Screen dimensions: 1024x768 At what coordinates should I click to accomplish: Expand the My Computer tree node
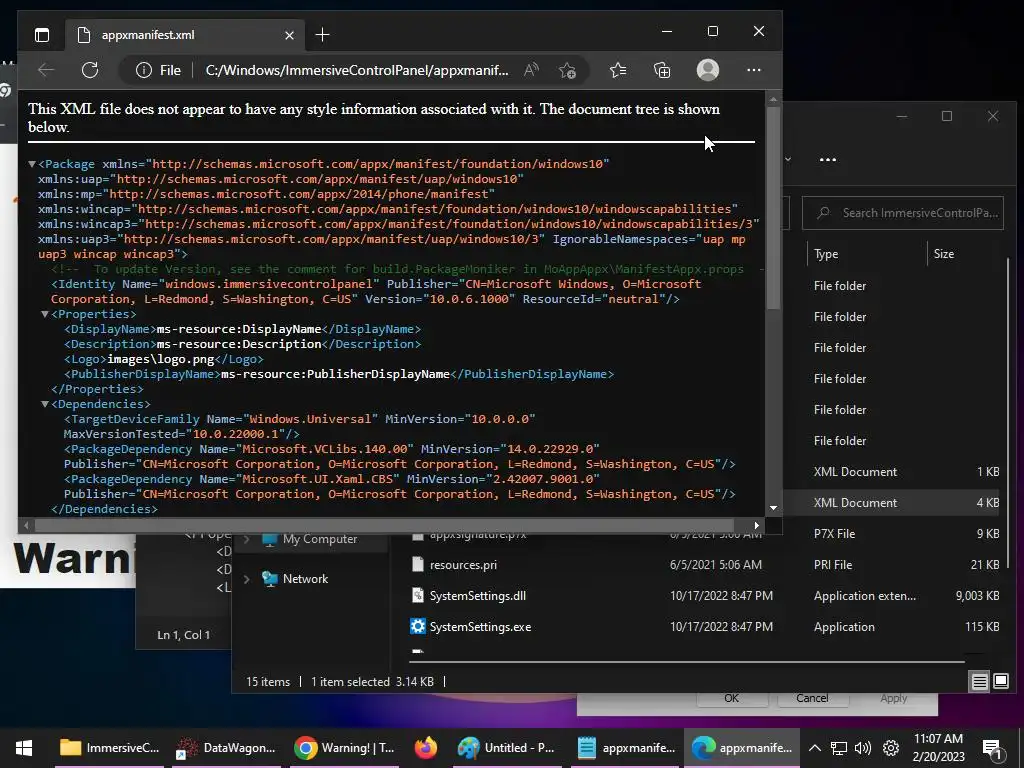(247, 539)
